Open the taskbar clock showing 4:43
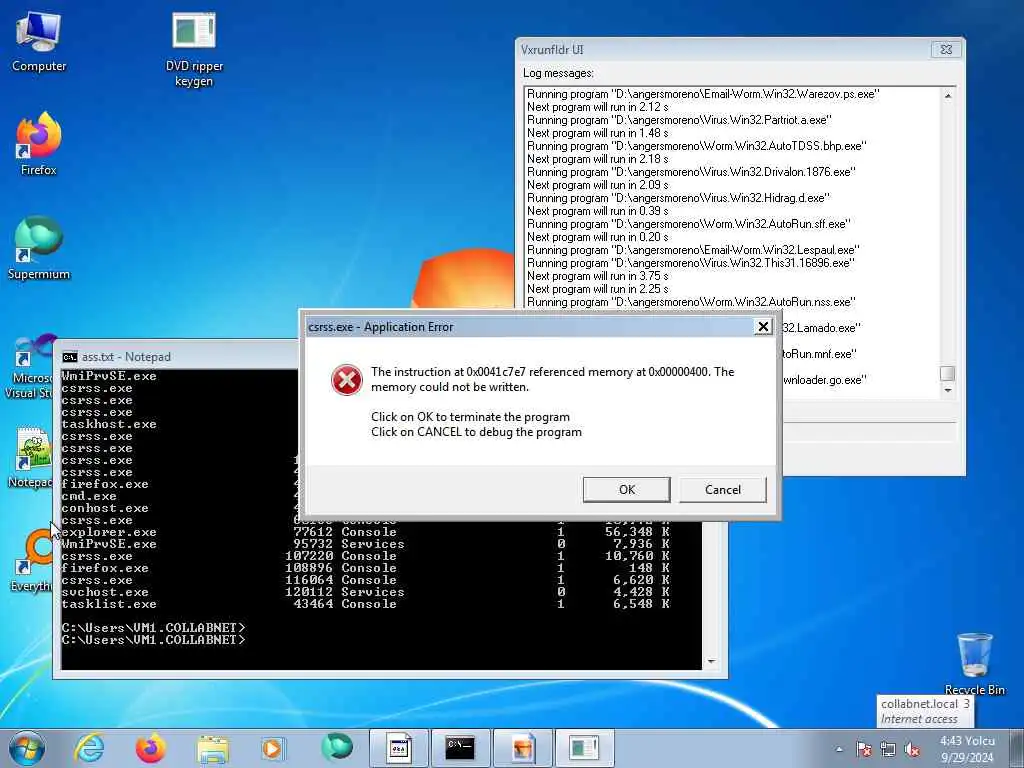 click(x=967, y=749)
